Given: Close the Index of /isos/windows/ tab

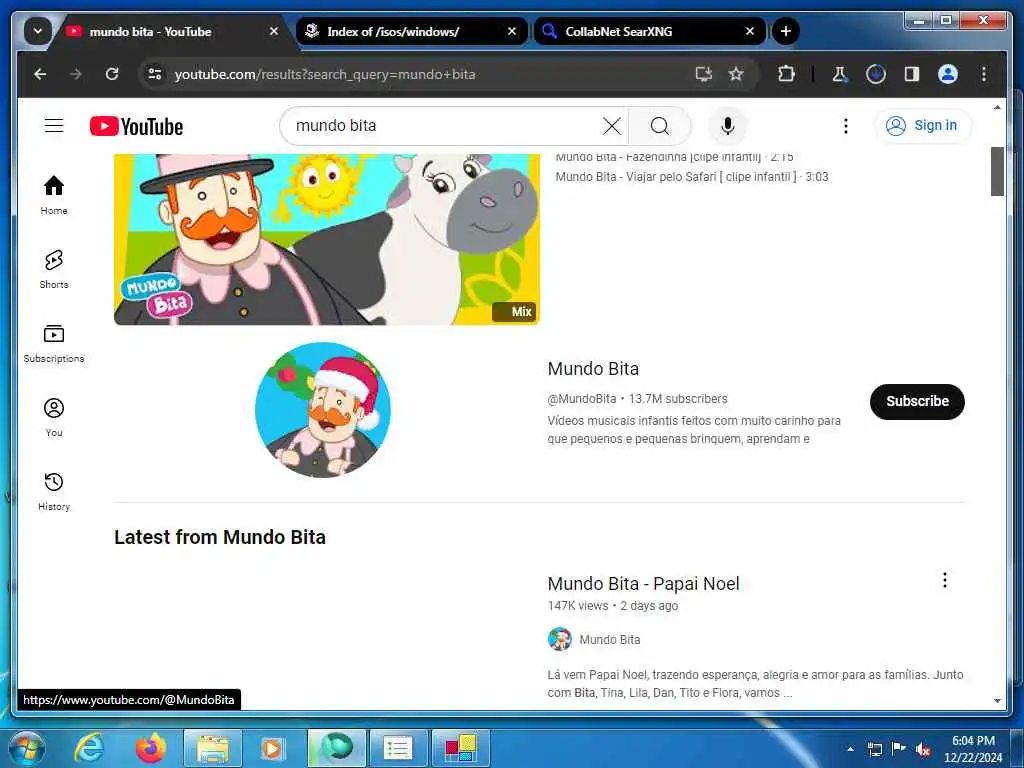Looking at the screenshot, I should (512, 31).
